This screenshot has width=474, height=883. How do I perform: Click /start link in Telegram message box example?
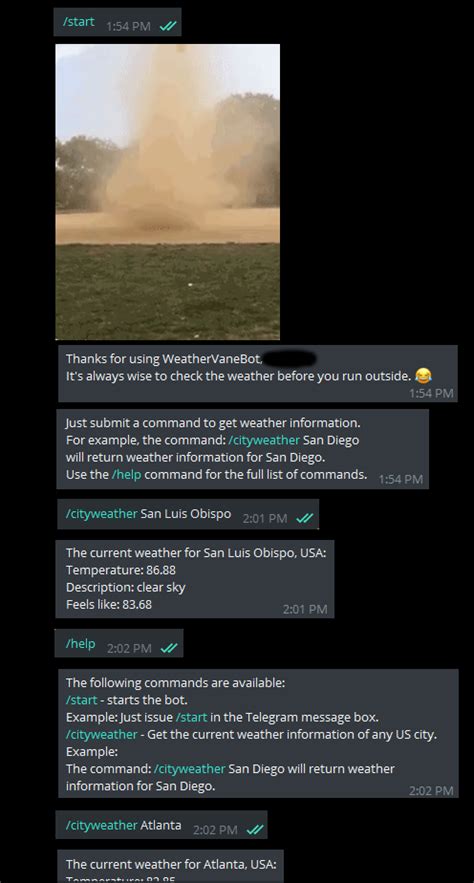(191, 717)
